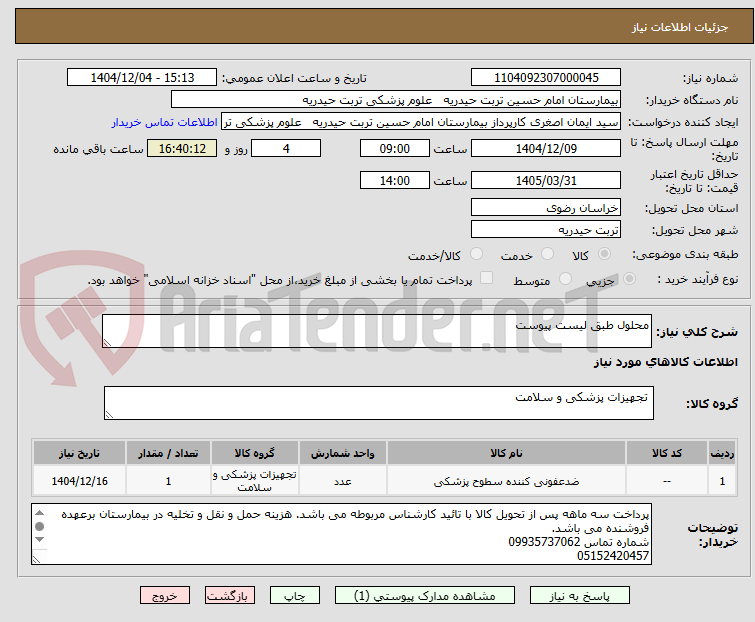This screenshot has width=755, height=622.
Task: Click resize handle of گروه کالا box
Action: click(x=109, y=415)
